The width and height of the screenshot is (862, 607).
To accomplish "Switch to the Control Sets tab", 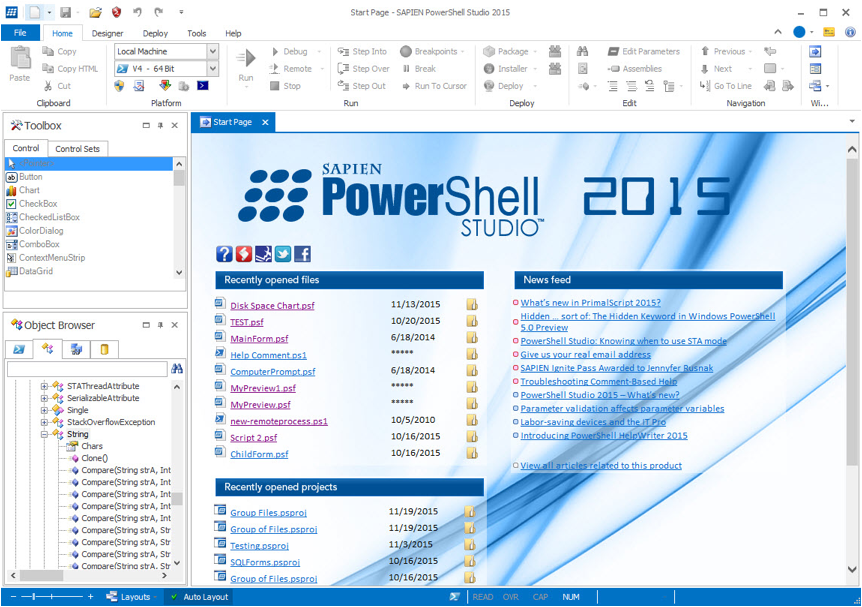I will (77, 149).
